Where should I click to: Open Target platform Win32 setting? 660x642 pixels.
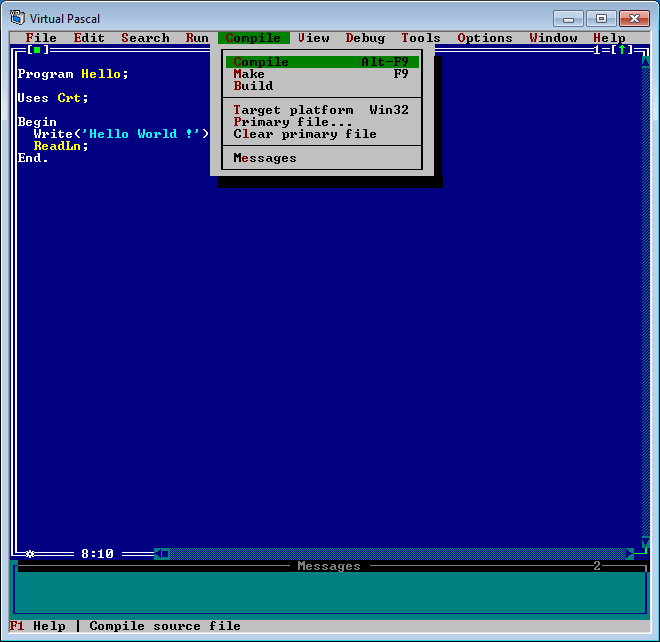321,110
